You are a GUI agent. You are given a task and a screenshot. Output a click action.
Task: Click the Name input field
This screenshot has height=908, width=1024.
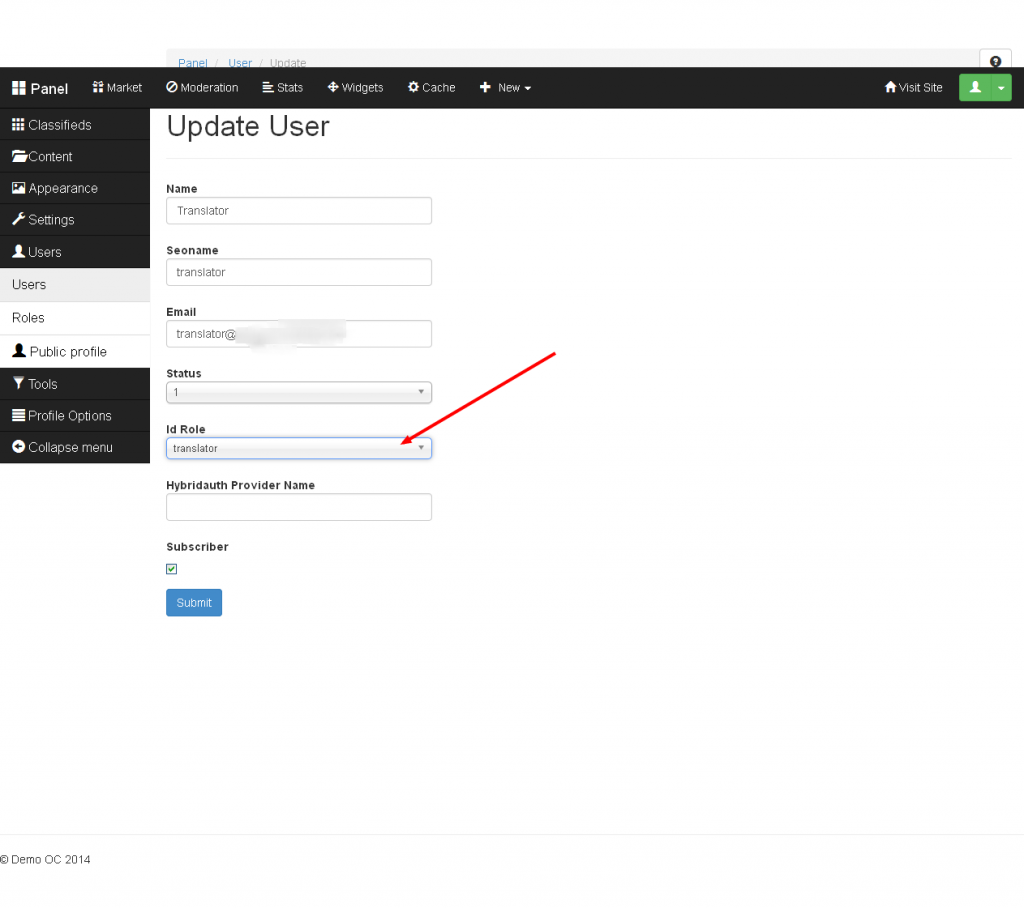coord(298,211)
